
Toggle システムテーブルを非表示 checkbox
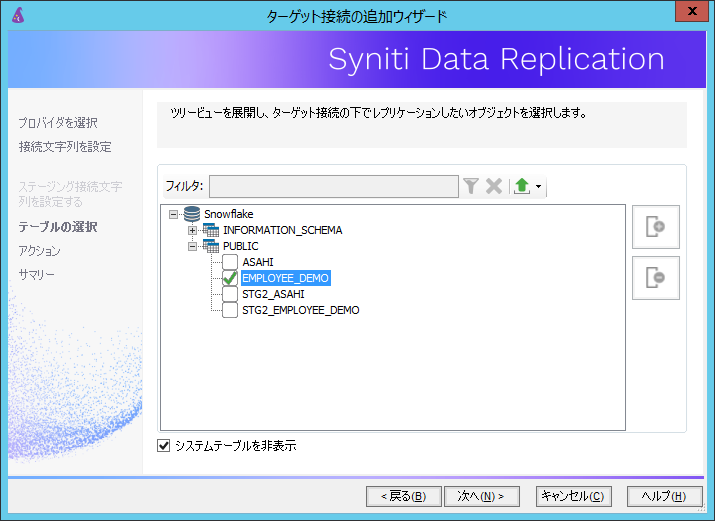pos(163,445)
